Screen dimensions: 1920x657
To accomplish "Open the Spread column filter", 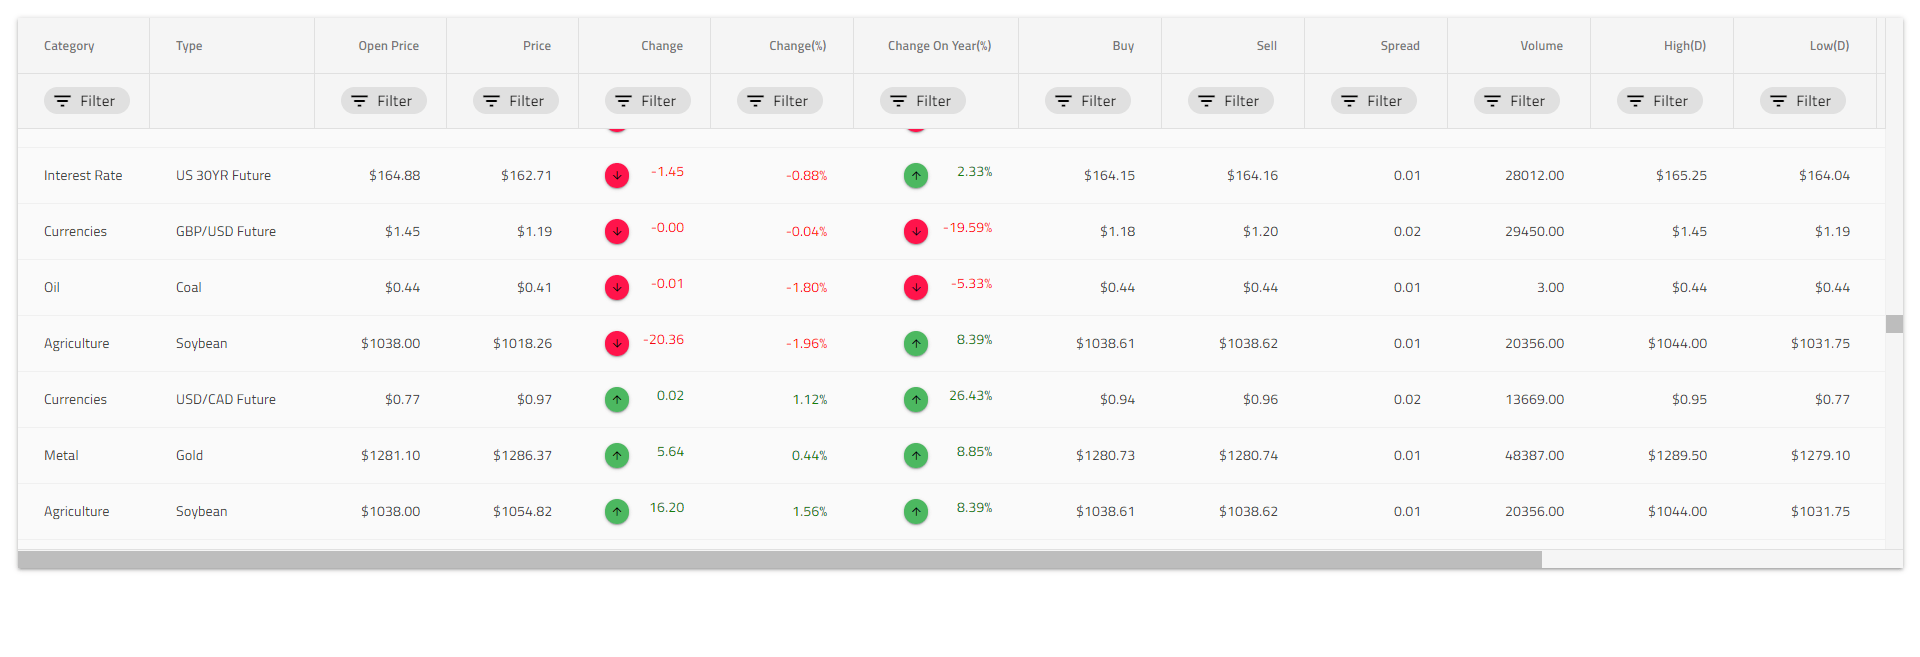I will [1374, 101].
